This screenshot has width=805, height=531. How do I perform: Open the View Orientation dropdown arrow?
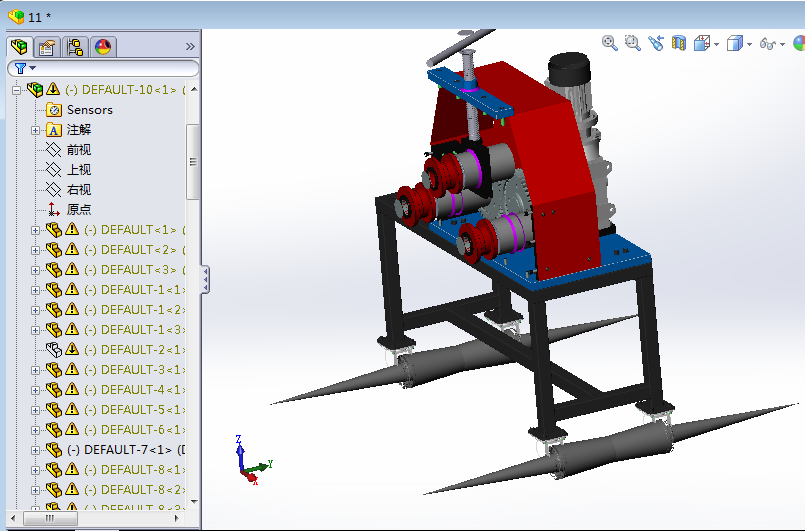716,45
